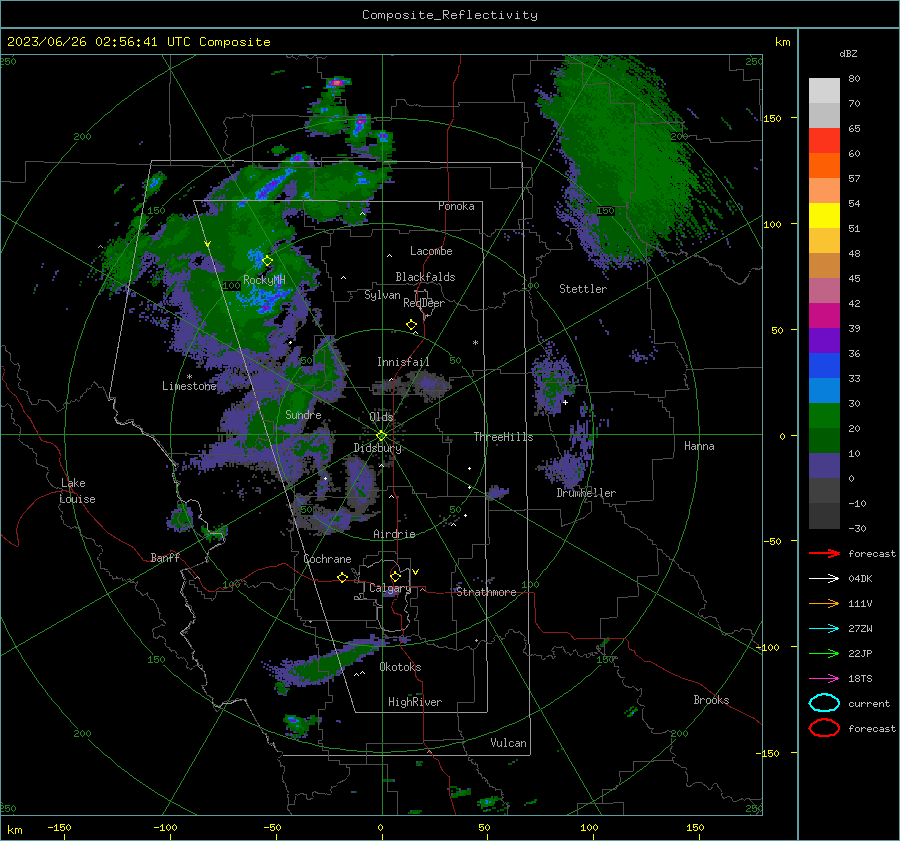Click the Banff city label
The width and height of the screenshot is (900, 841).
[x=165, y=557]
